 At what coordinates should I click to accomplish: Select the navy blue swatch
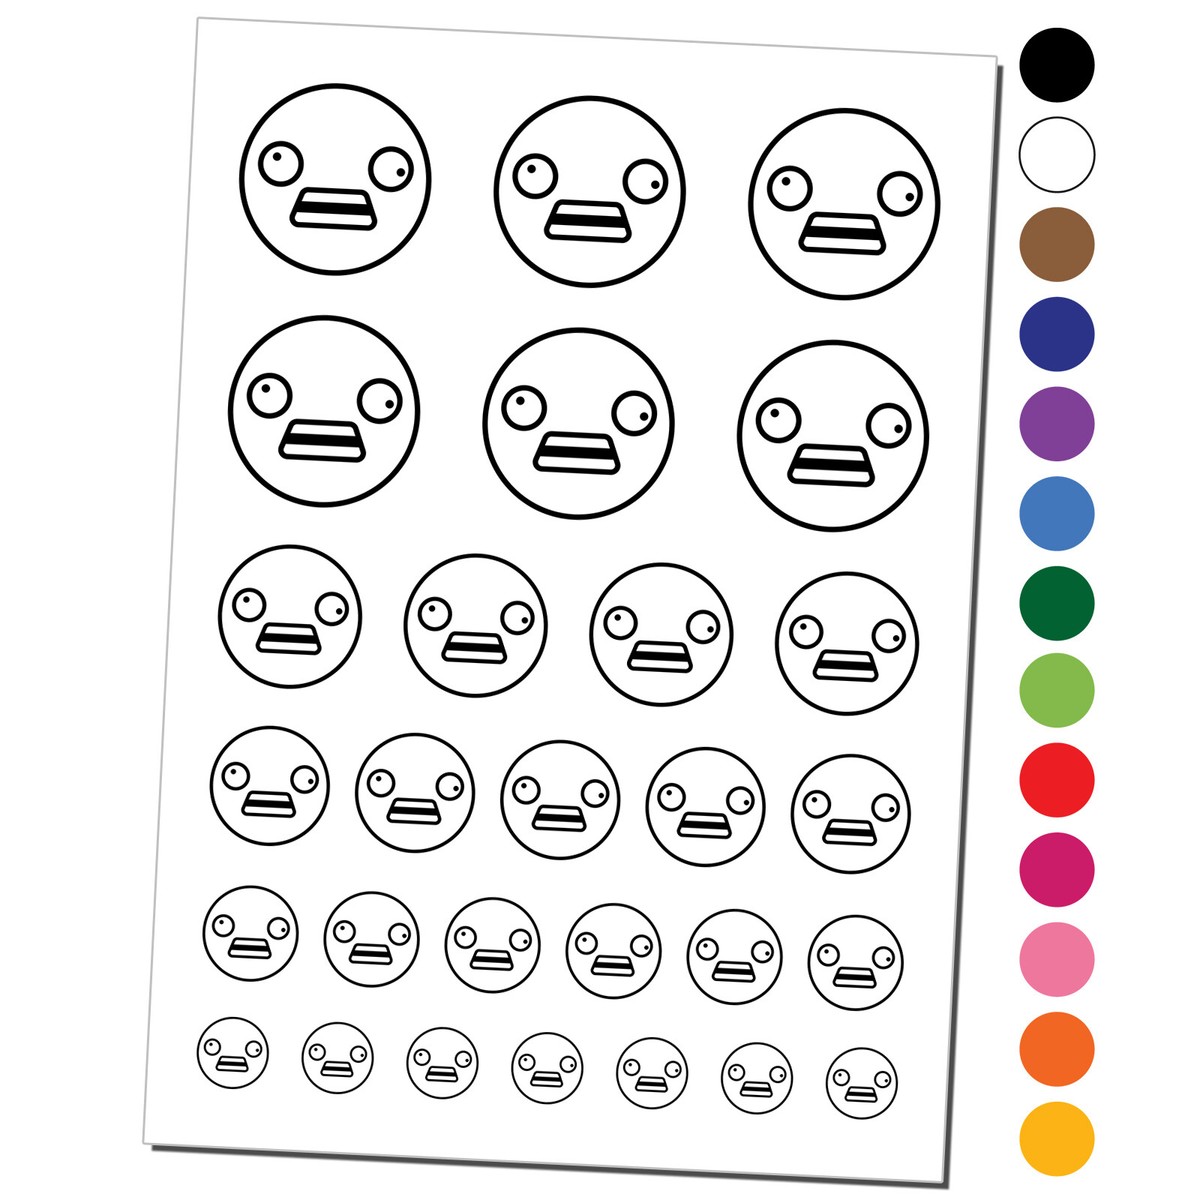pos(1057,334)
